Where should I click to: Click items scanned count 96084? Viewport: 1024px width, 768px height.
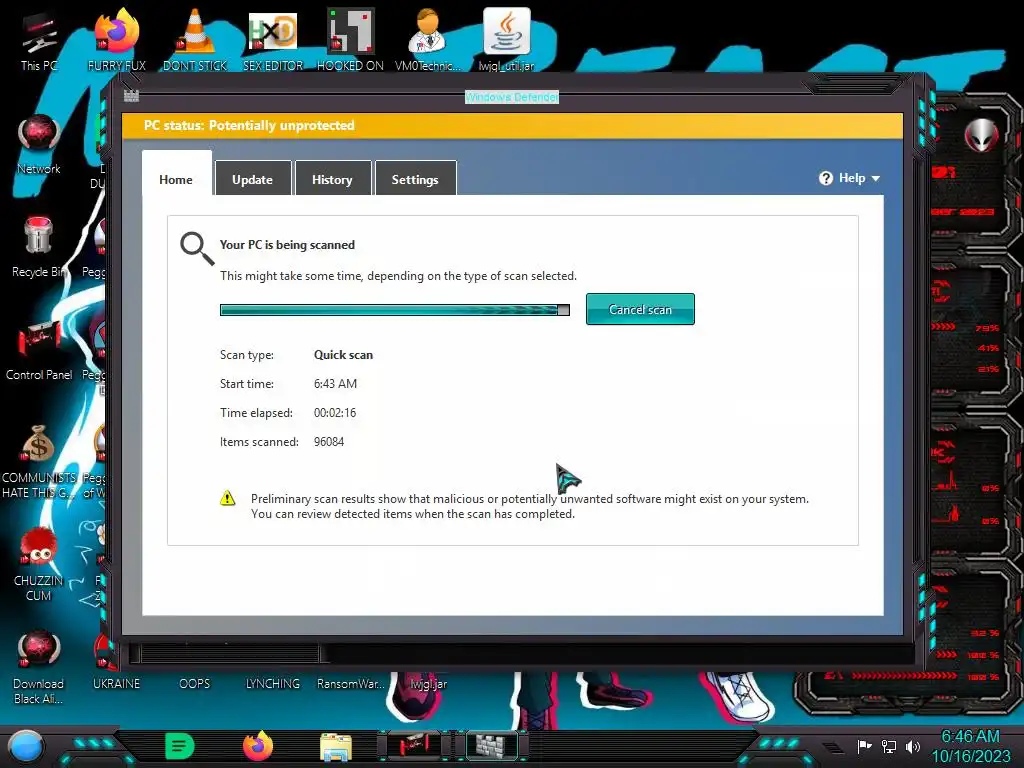[328, 441]
